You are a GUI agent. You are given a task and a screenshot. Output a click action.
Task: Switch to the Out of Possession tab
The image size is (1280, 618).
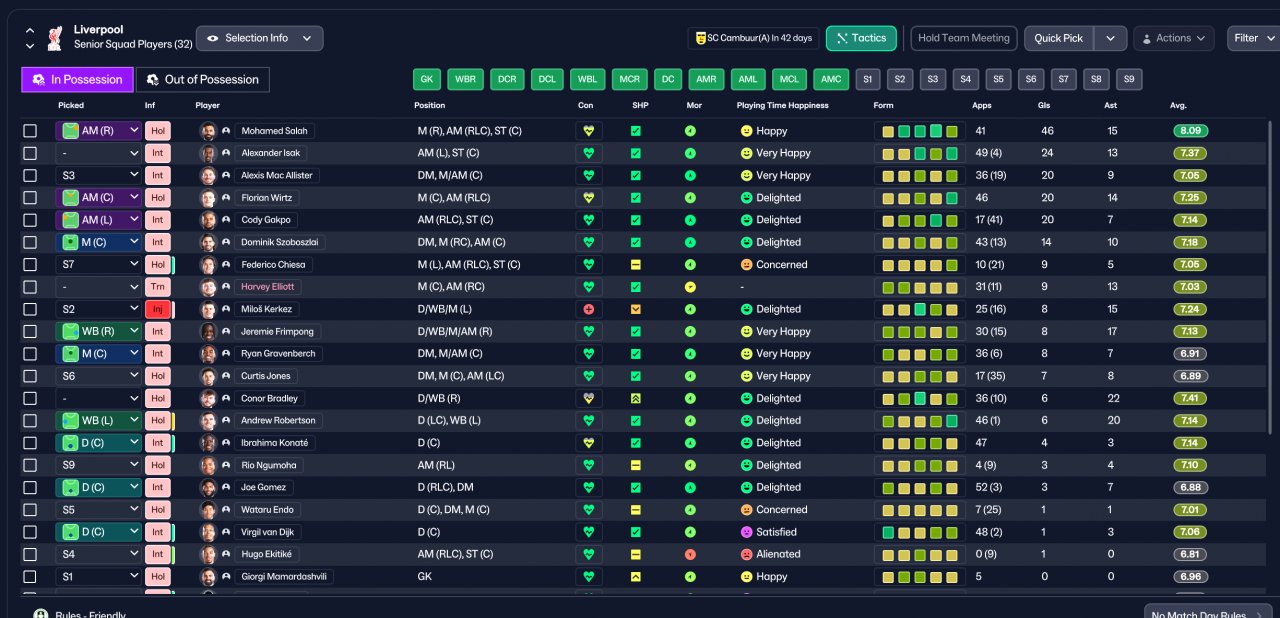[202, 80]
